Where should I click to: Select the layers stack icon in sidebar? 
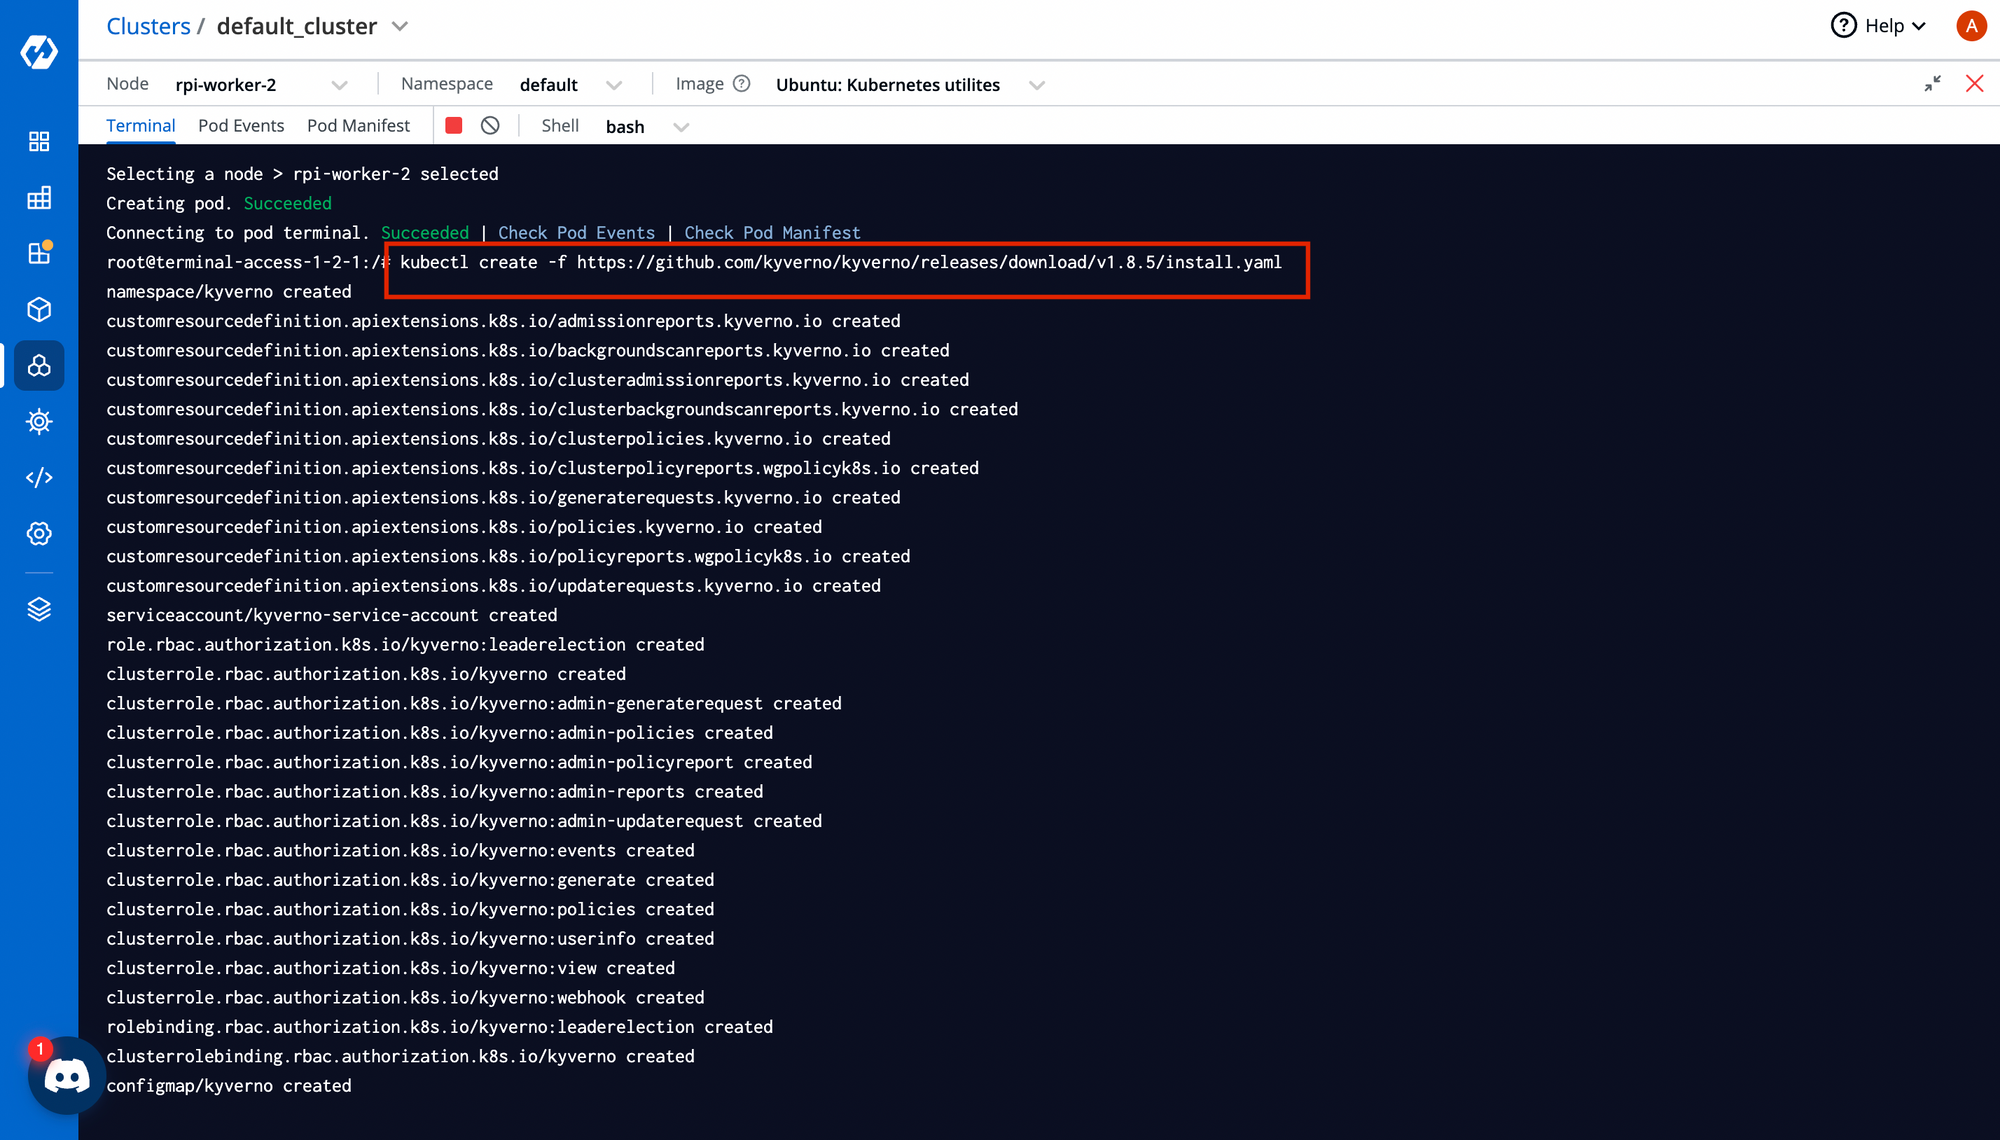coord(38,610)
